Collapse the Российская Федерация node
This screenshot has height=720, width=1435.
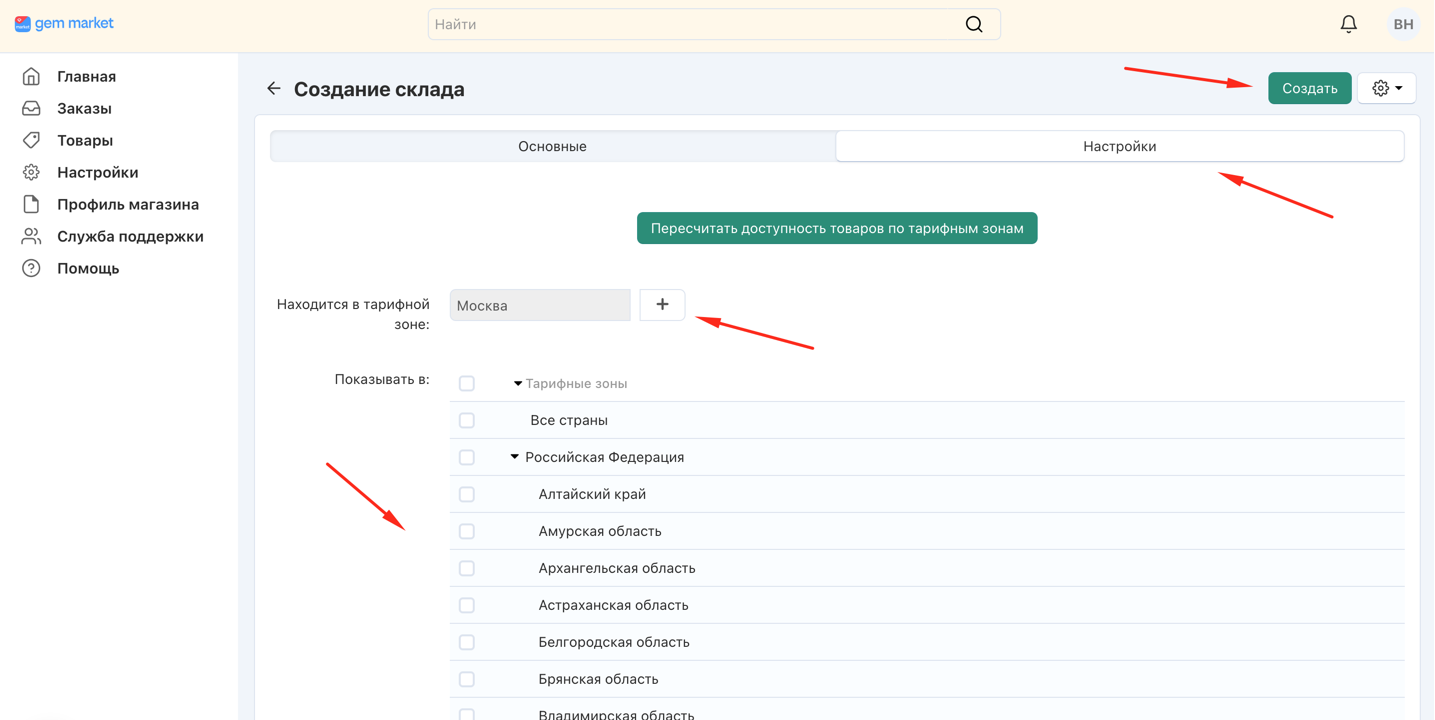coord(515,457)
